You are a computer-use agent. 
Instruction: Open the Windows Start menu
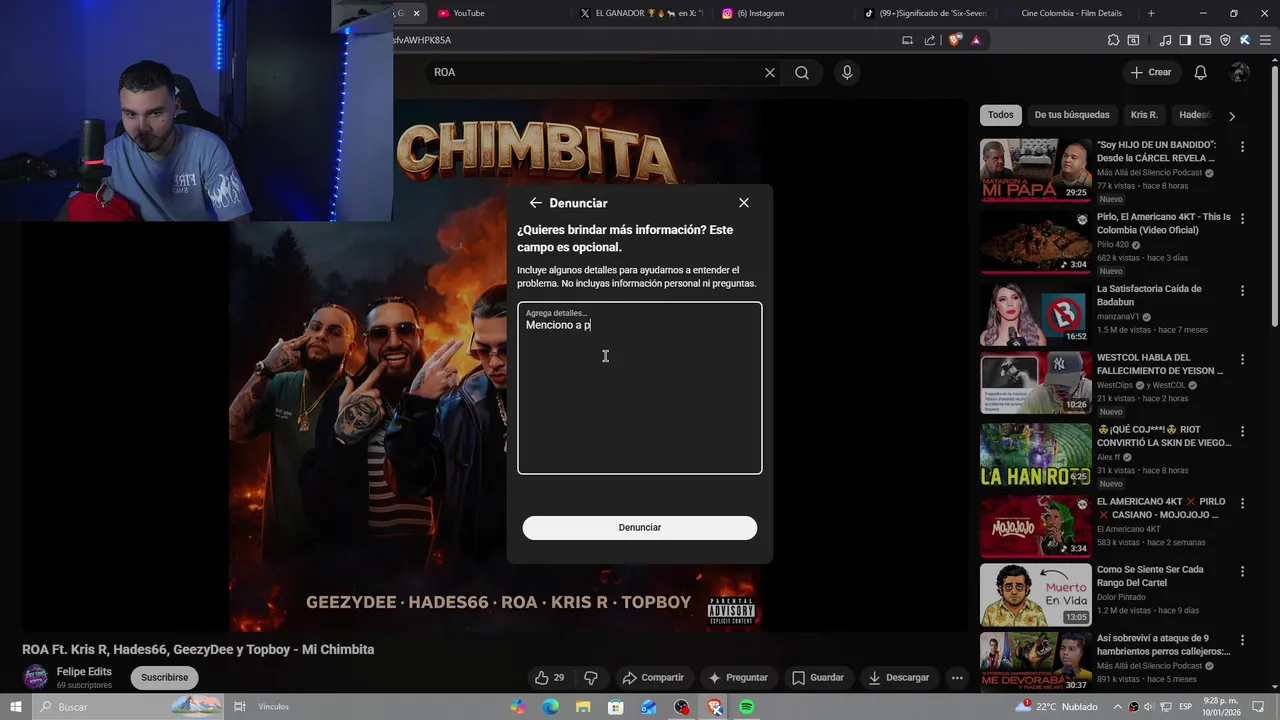[17, 707]
